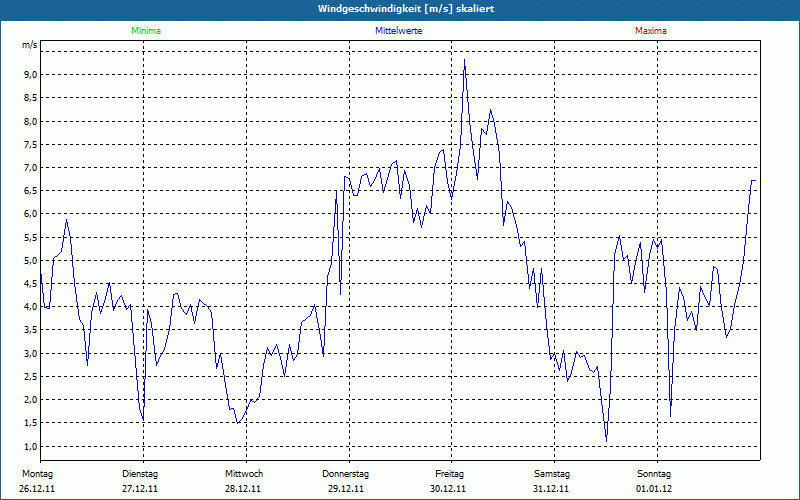This screenshot has height=500, width=800.
Task: Click the date 30.12.11
Action: [x=448, y=489]
